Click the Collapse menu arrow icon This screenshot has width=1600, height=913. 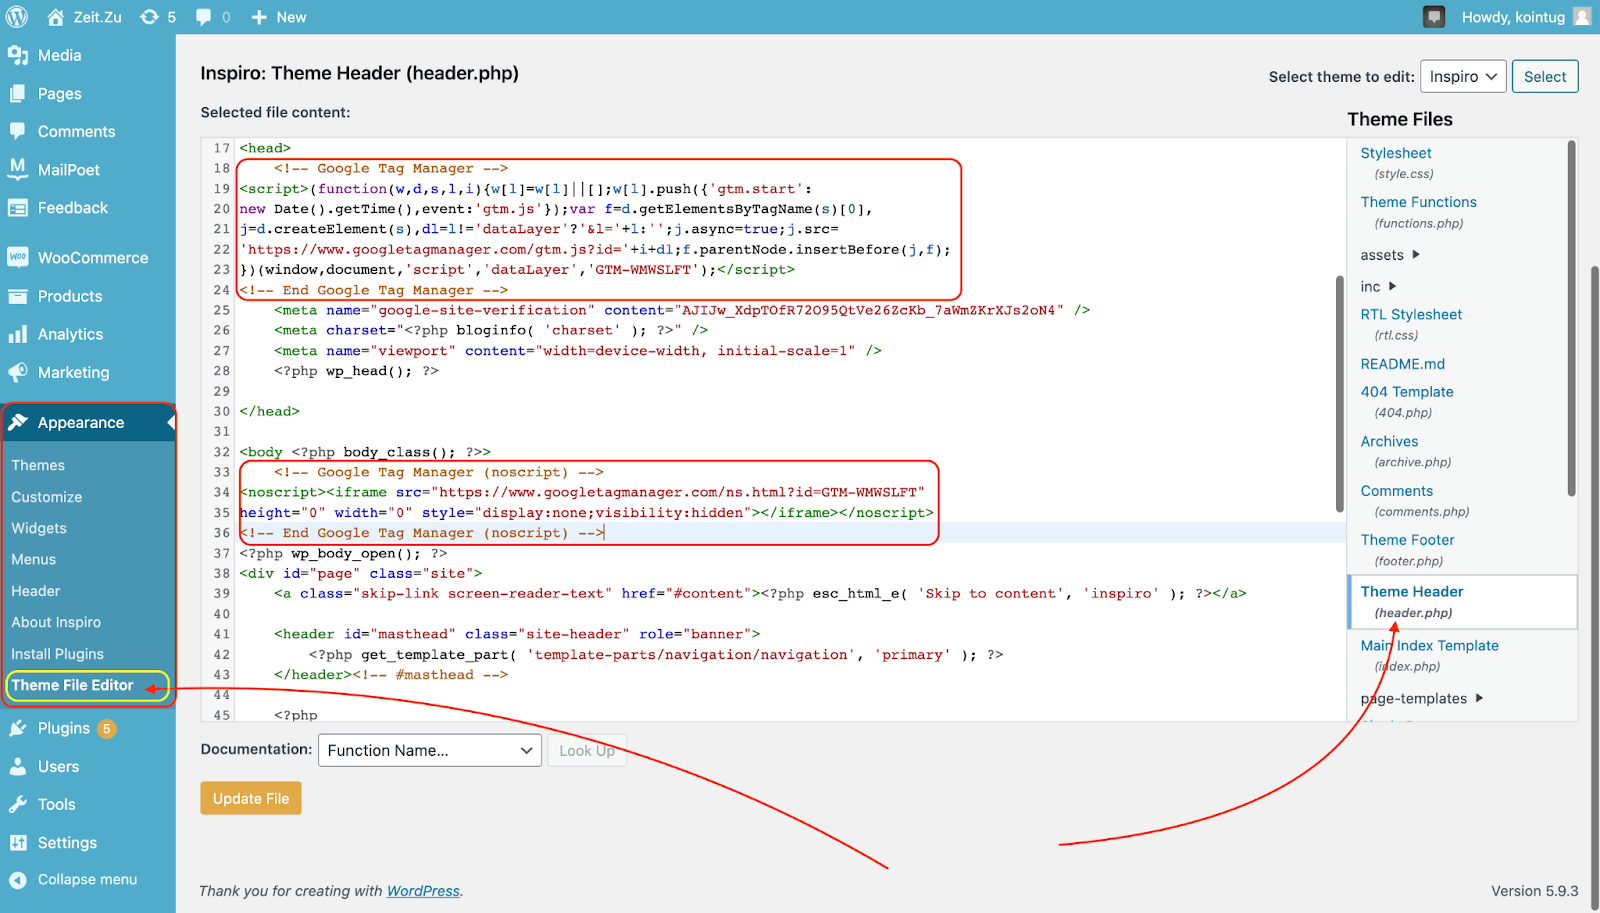coord(17,880)
